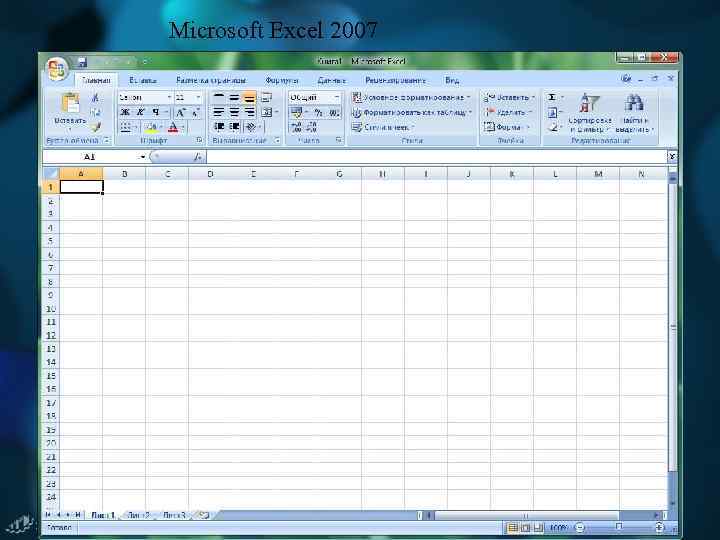
Task: Open Cell Styles (Стили ячеек) menu
Action: click(x=383, y=127)
